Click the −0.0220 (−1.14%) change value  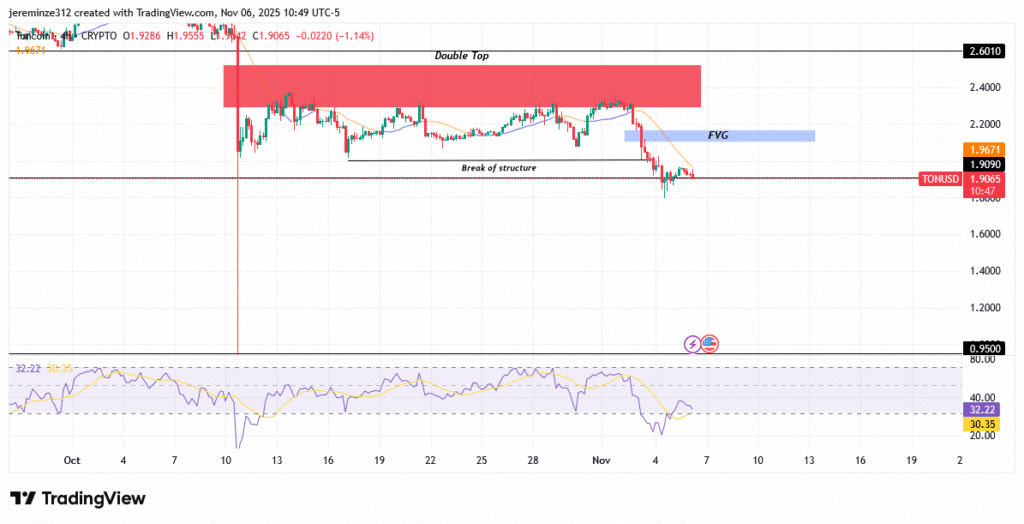pos(335,36)
